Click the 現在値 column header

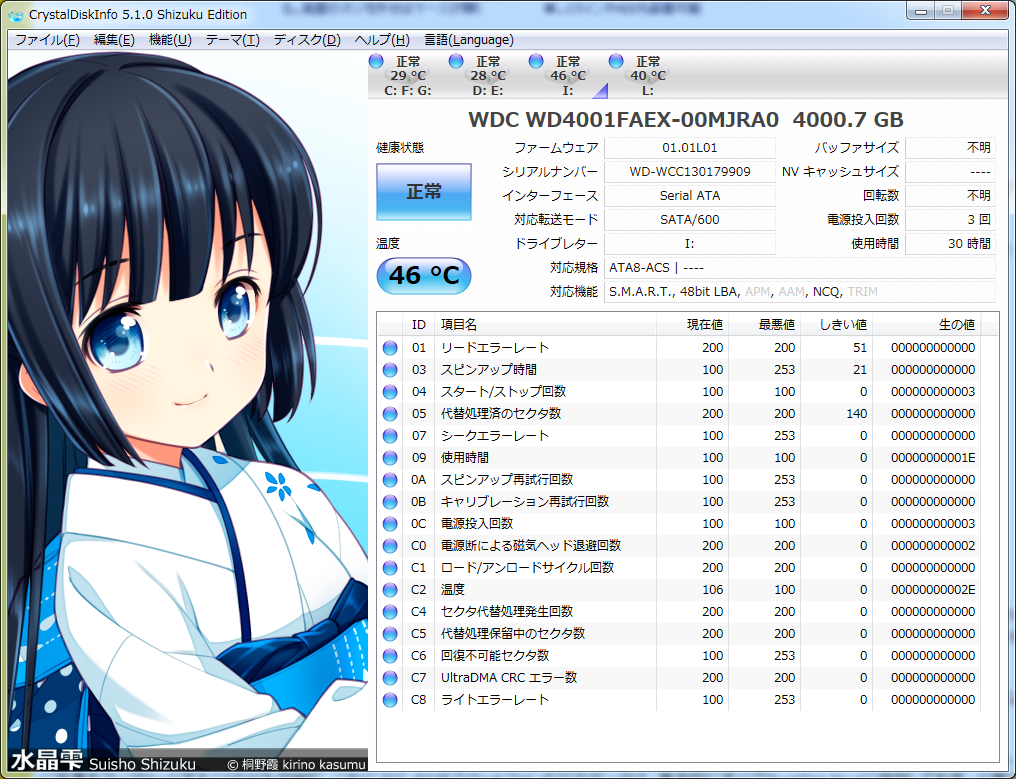click(x=693, y=325)
